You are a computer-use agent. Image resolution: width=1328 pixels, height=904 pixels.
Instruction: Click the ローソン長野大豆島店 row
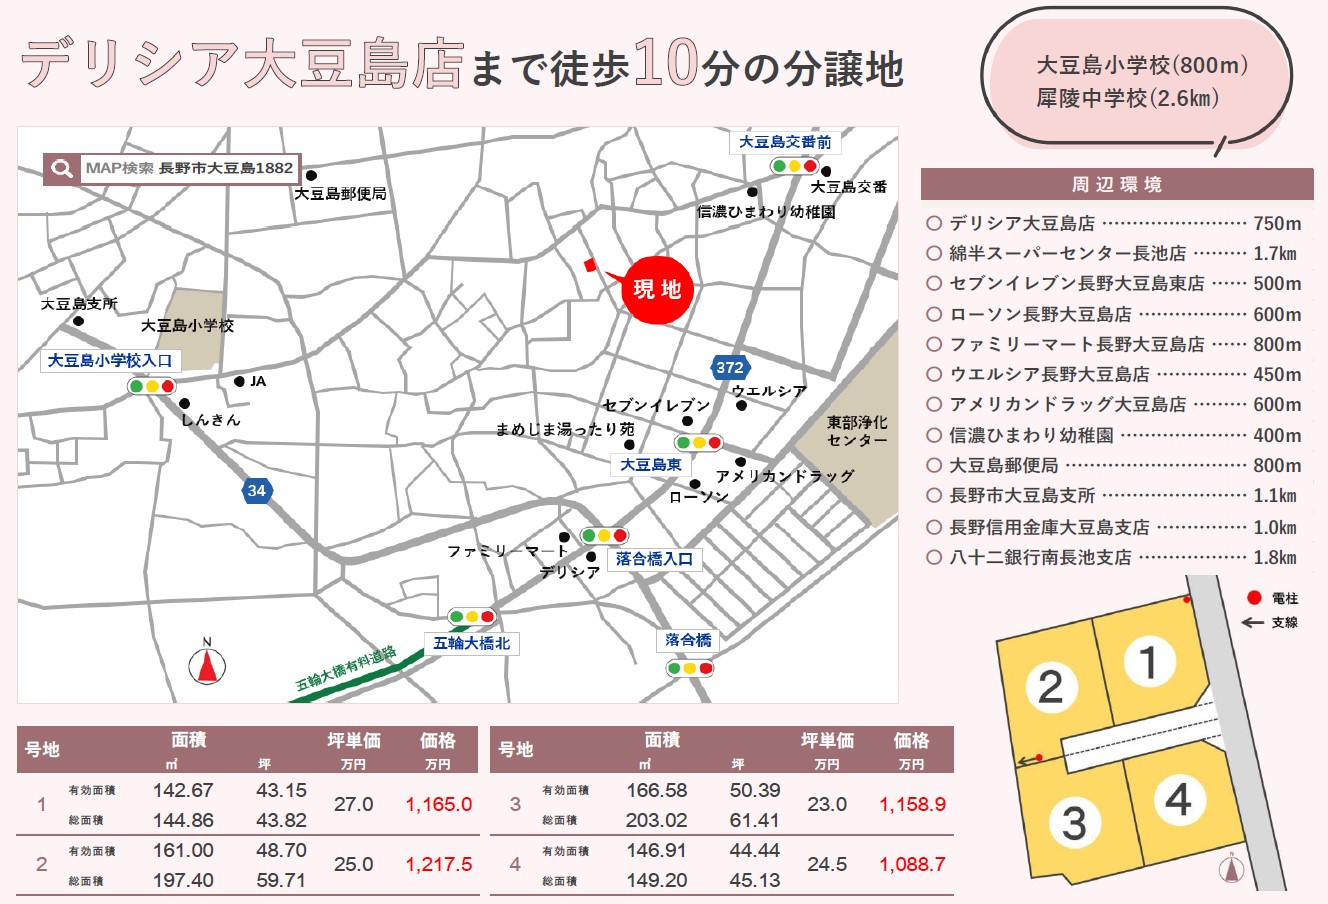point(1115,314)
